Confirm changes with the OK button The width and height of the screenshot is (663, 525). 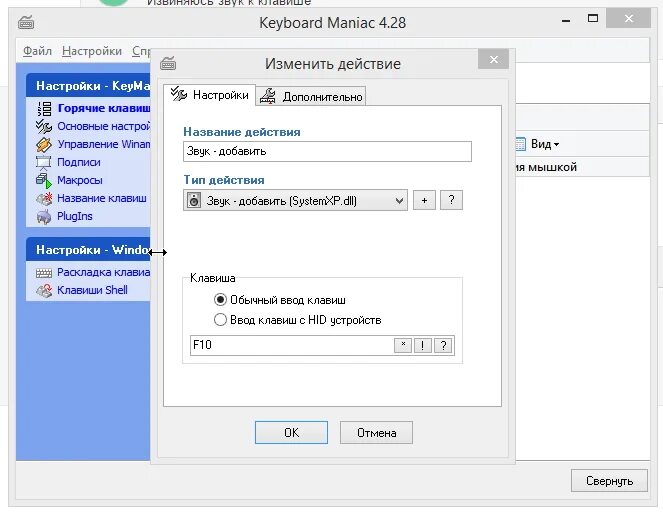point(291,432)
